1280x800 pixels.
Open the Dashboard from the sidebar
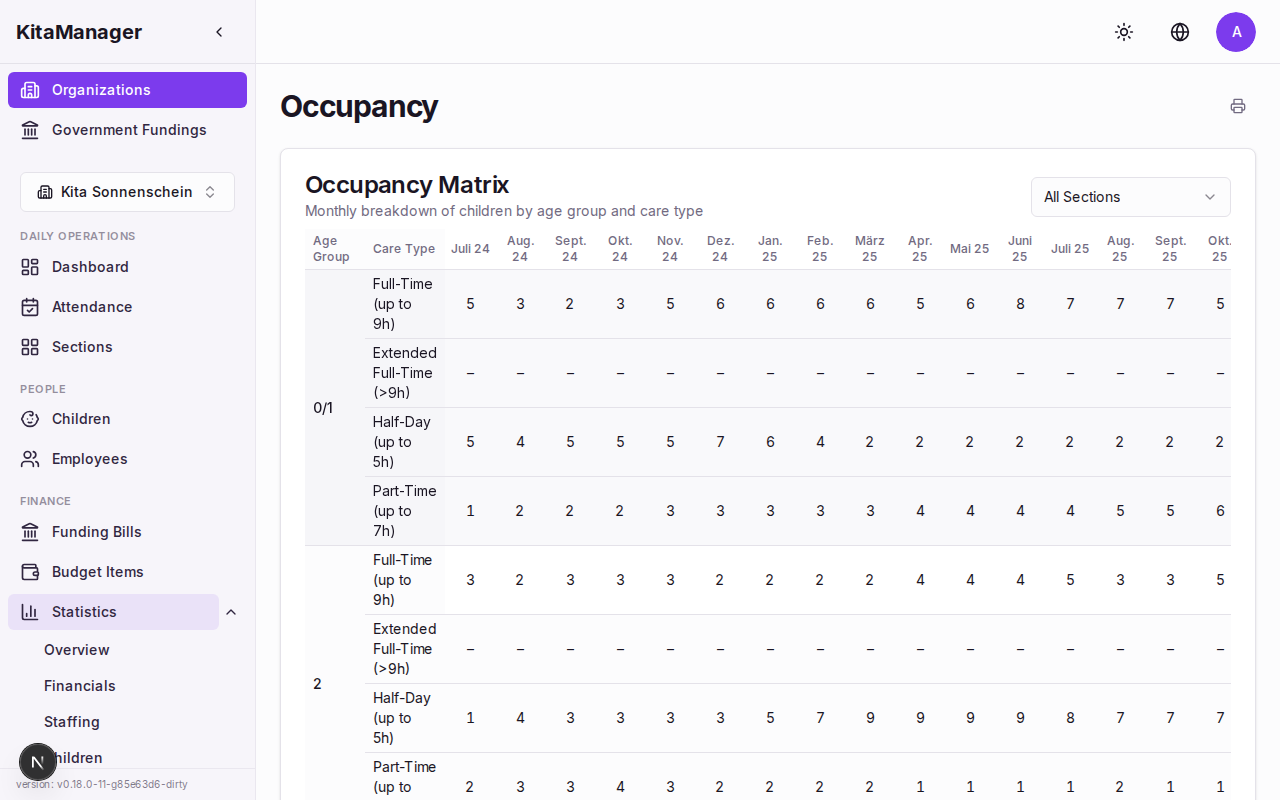[x=31, y=267]
